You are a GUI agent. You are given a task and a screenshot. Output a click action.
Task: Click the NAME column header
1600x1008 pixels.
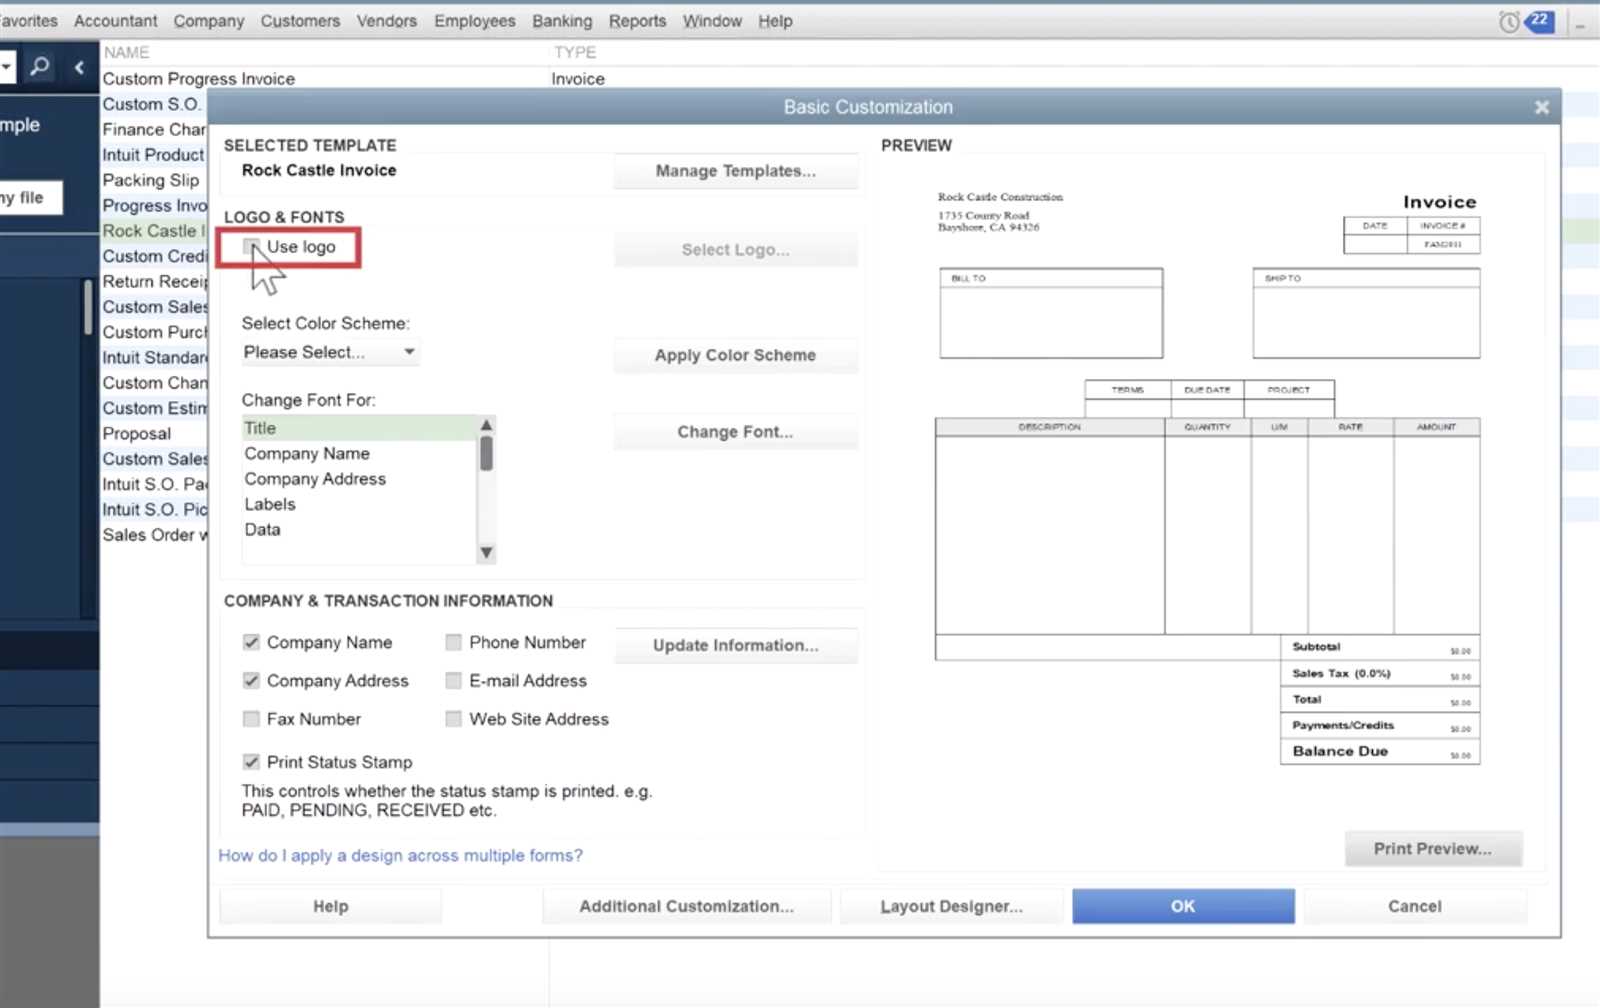coord(126,52)
